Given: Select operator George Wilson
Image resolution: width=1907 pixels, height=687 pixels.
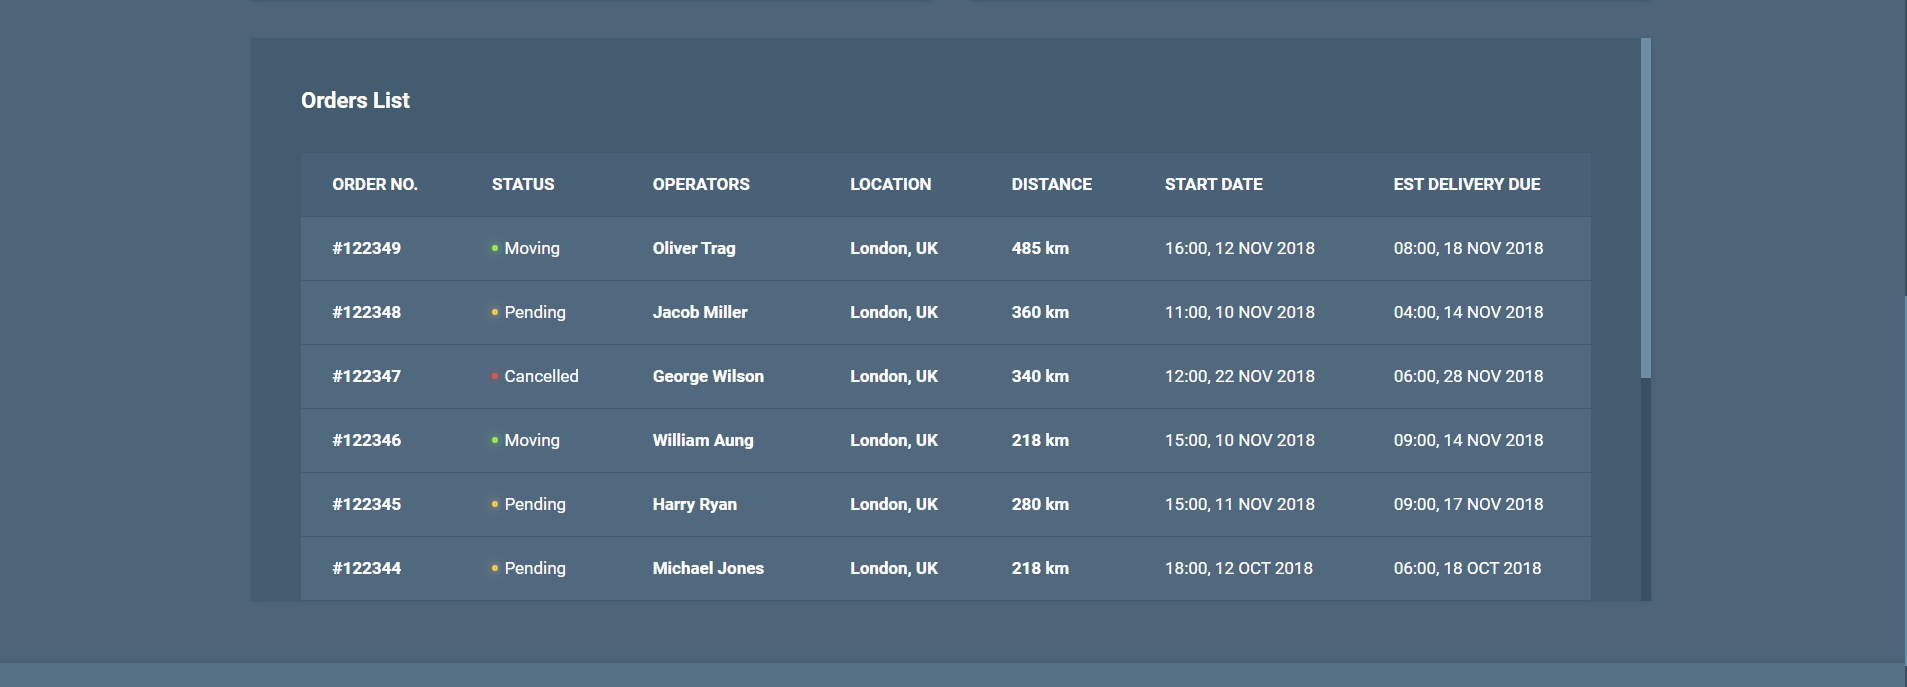Looking at the screenshot, I should [708, 376].
